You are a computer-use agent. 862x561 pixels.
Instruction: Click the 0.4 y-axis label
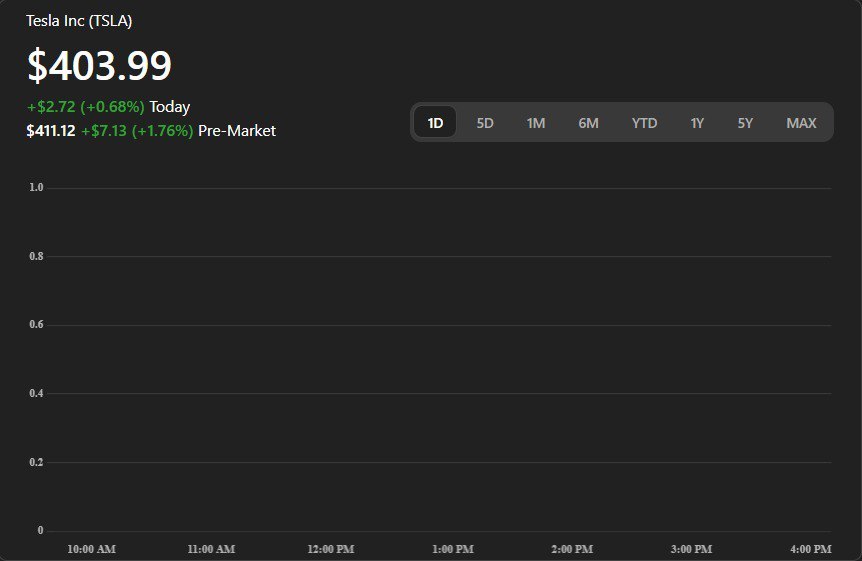point(36,393)
